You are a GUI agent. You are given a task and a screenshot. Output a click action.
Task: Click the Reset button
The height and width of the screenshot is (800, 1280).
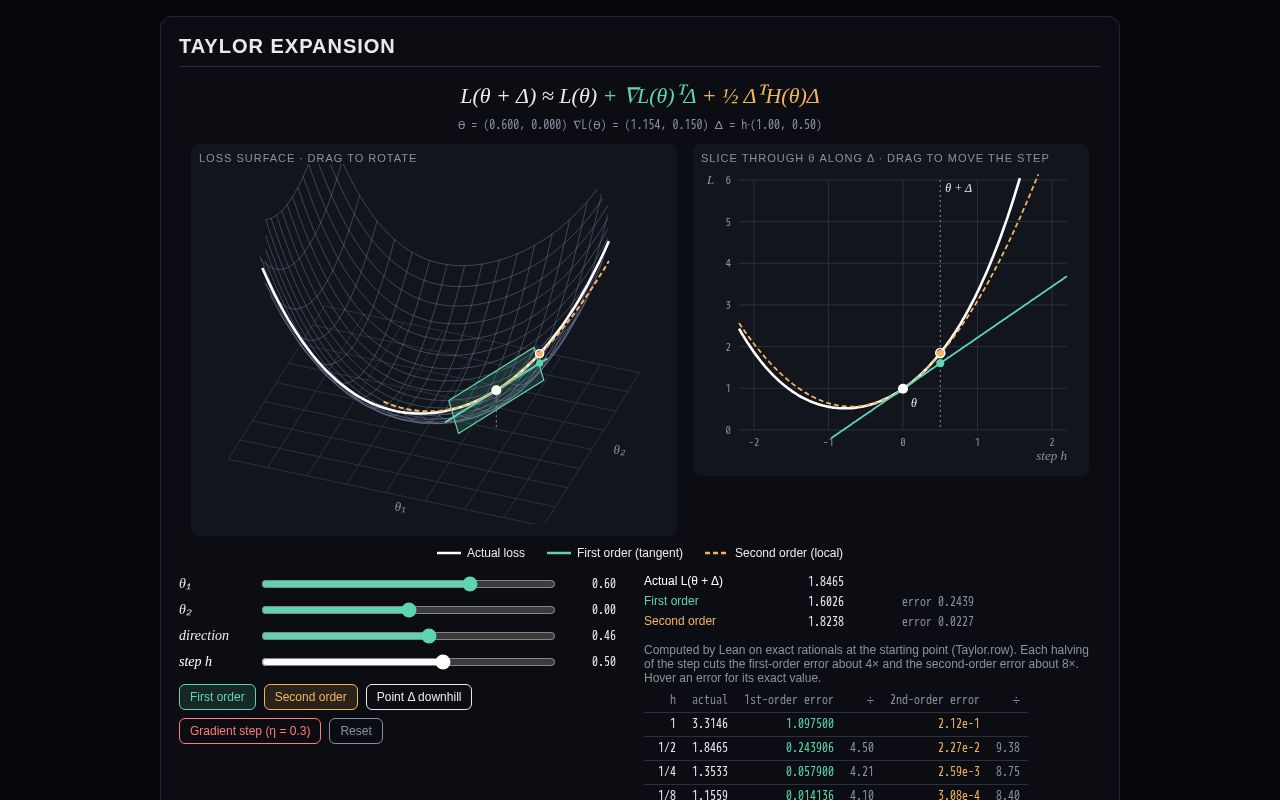coord(356,731)
